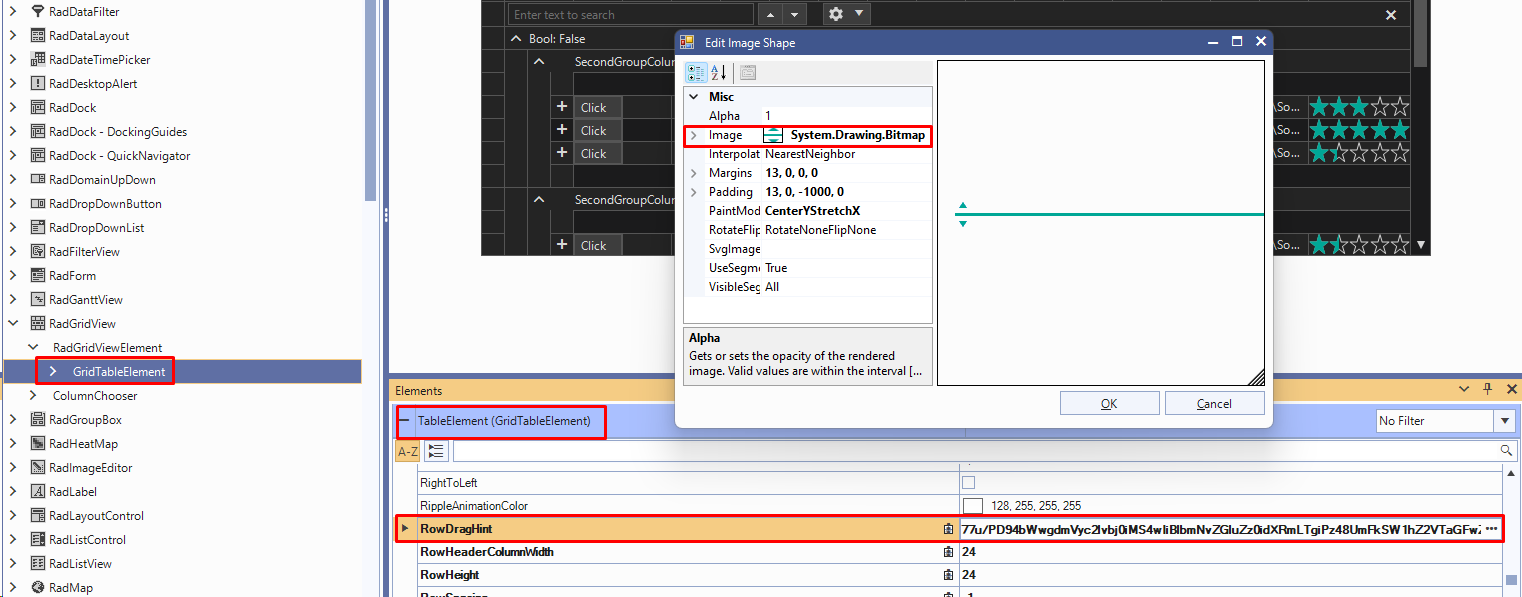
Task: Collapse the RadGridView tree node
Action: click(13, 324)
